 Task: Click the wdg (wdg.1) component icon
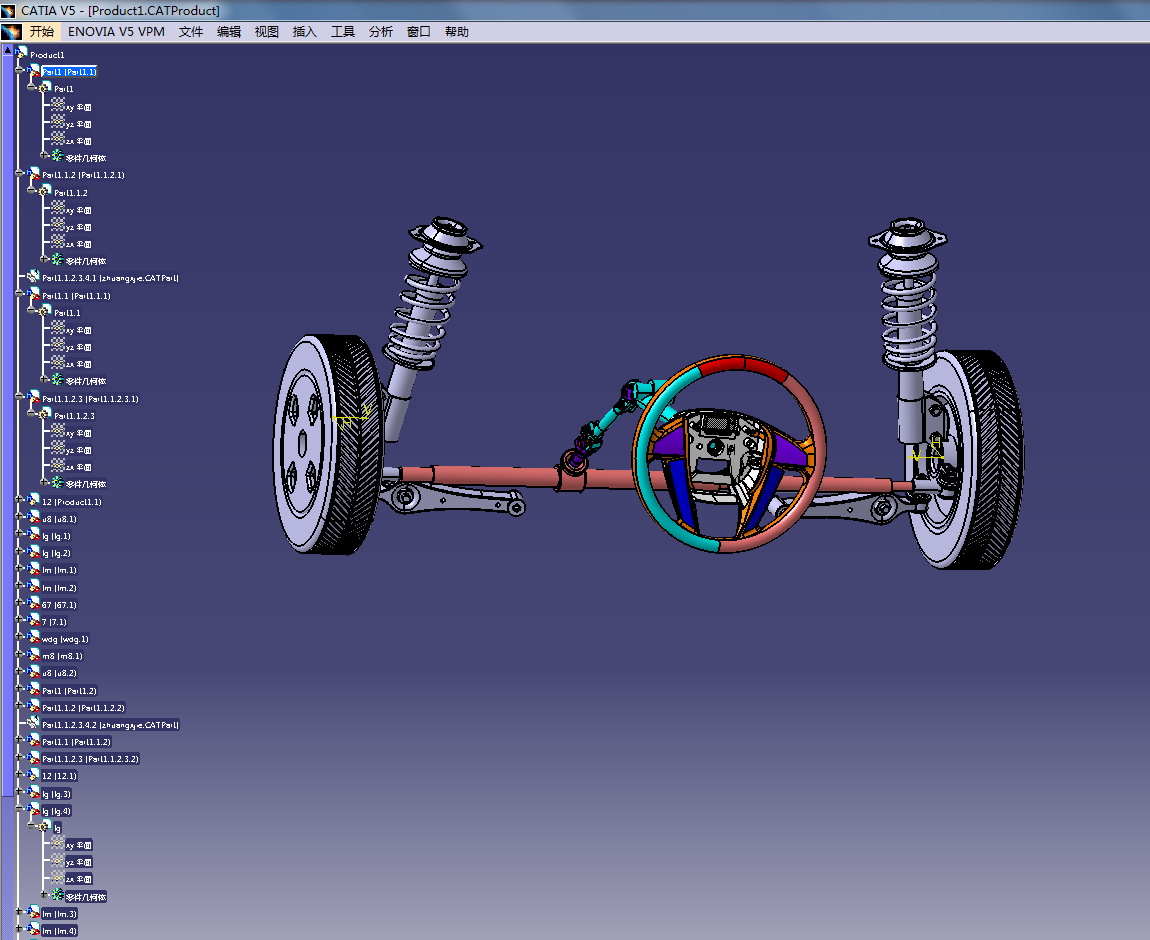[33, 638]
